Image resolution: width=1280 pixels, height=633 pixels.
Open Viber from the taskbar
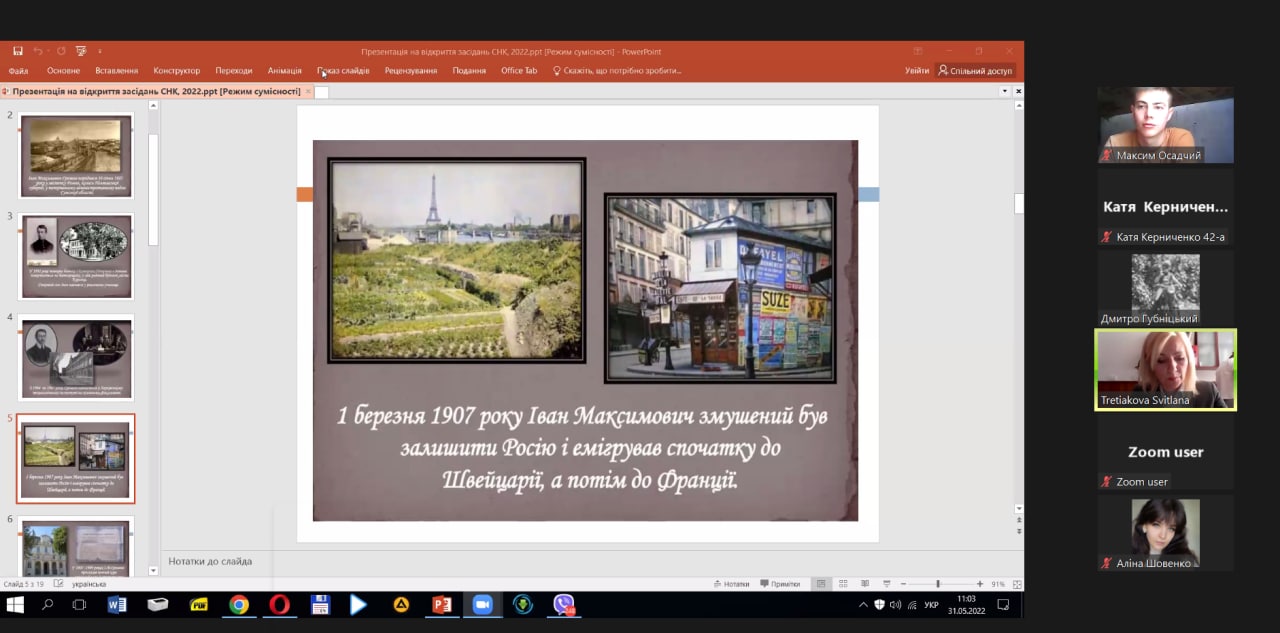564,605
